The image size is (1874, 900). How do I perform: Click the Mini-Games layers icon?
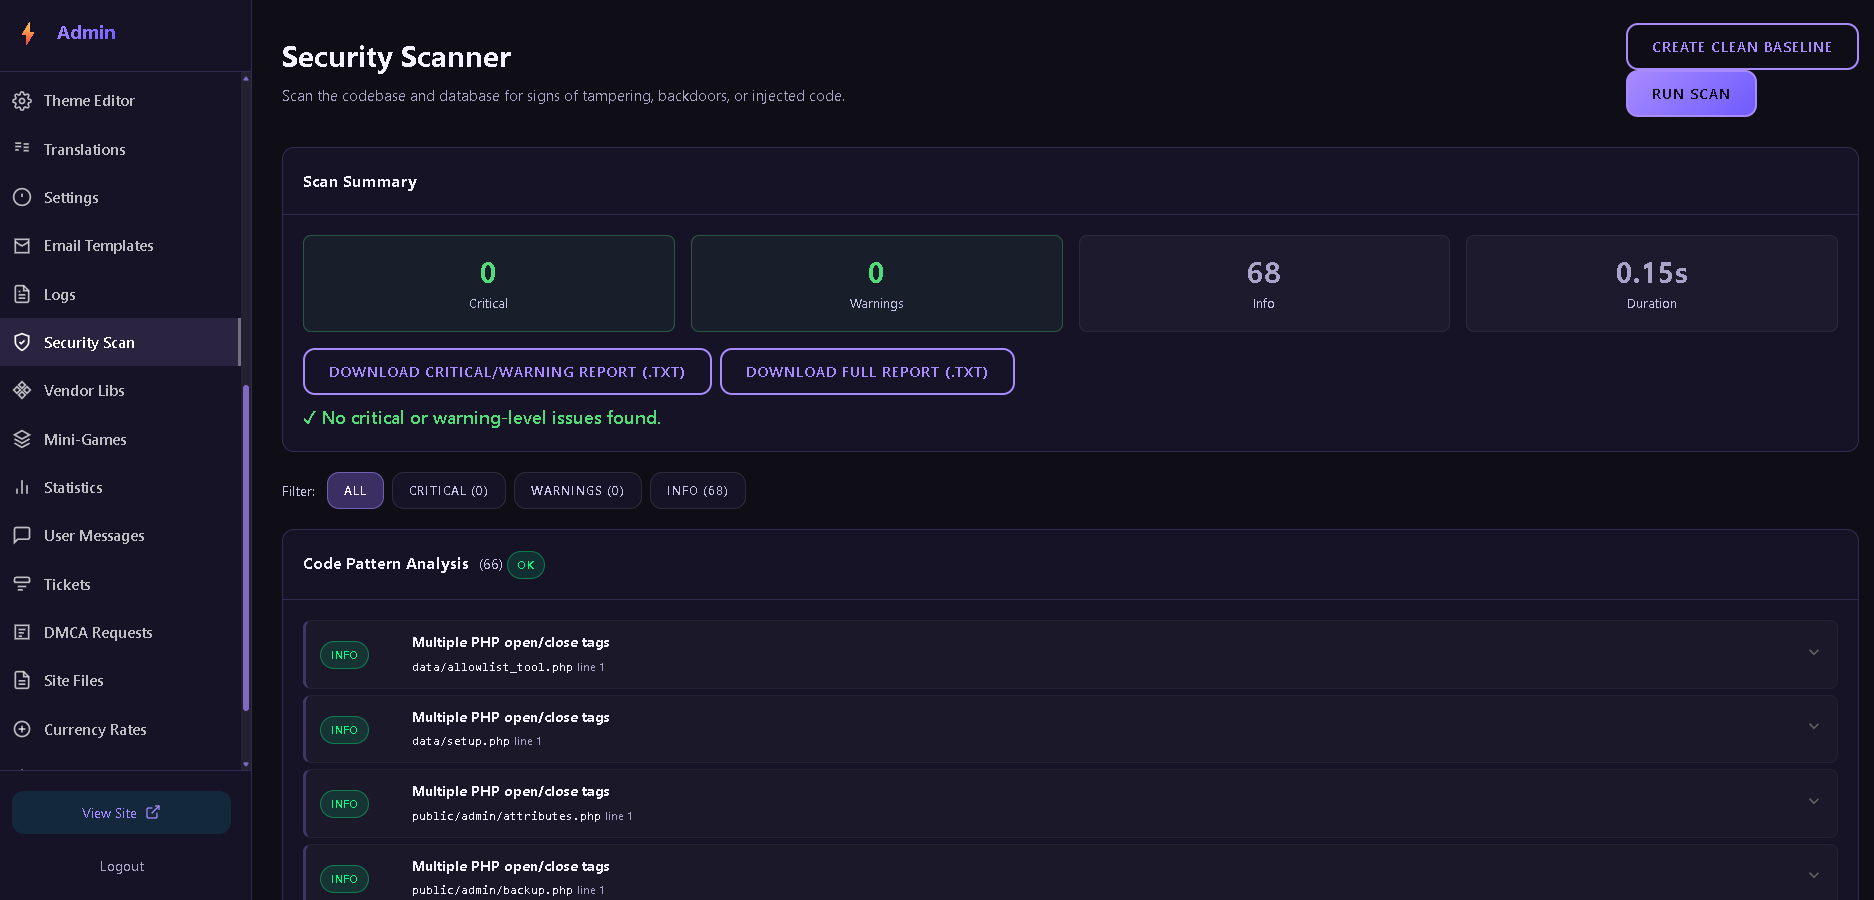click(x=22, y=439)
